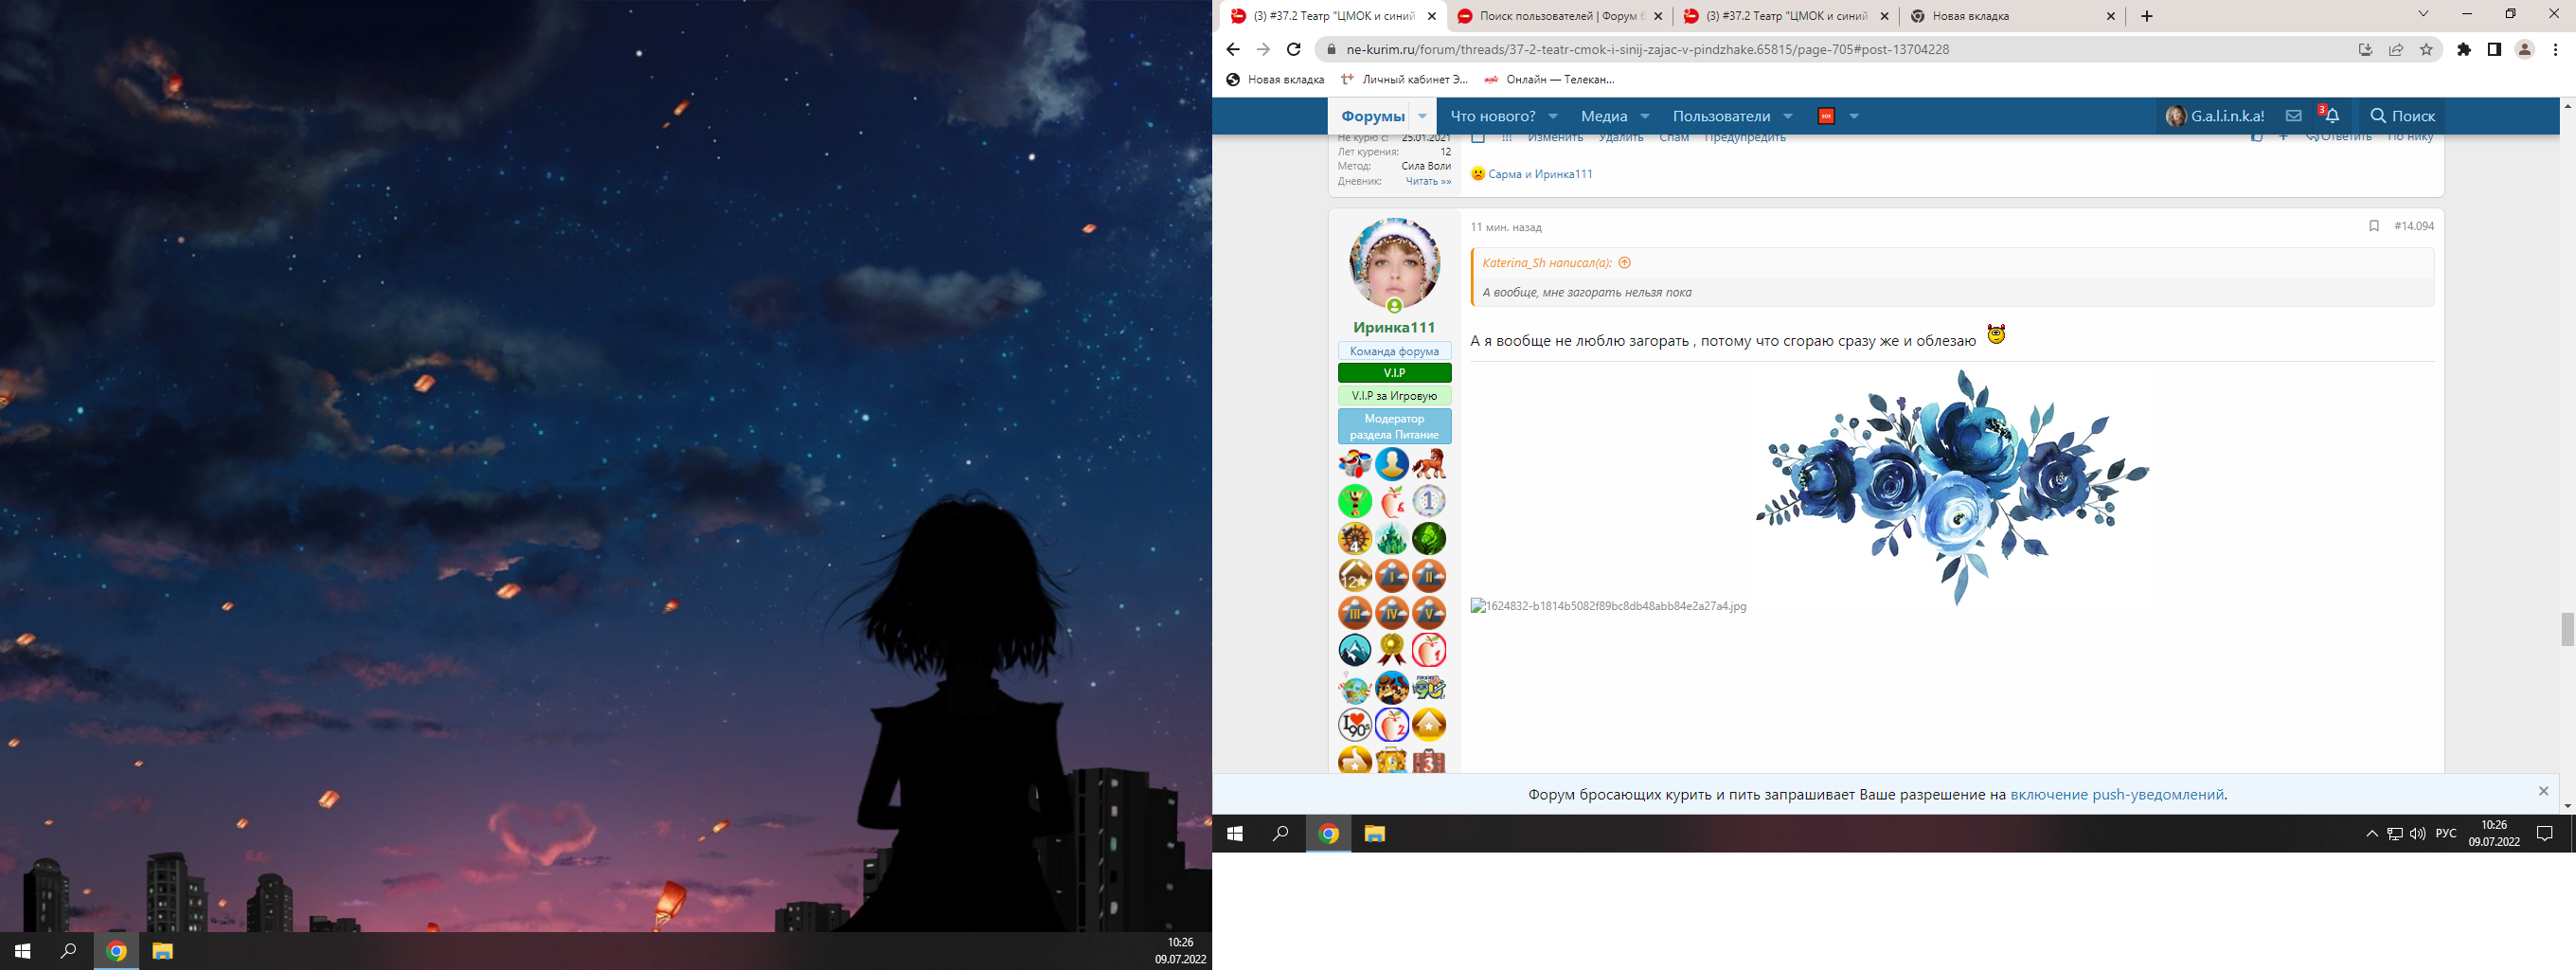Click the red SOS icon in forum navigation
Image resolution: width=2576 pixels, height=970 pixels.
coord(1826,116)
